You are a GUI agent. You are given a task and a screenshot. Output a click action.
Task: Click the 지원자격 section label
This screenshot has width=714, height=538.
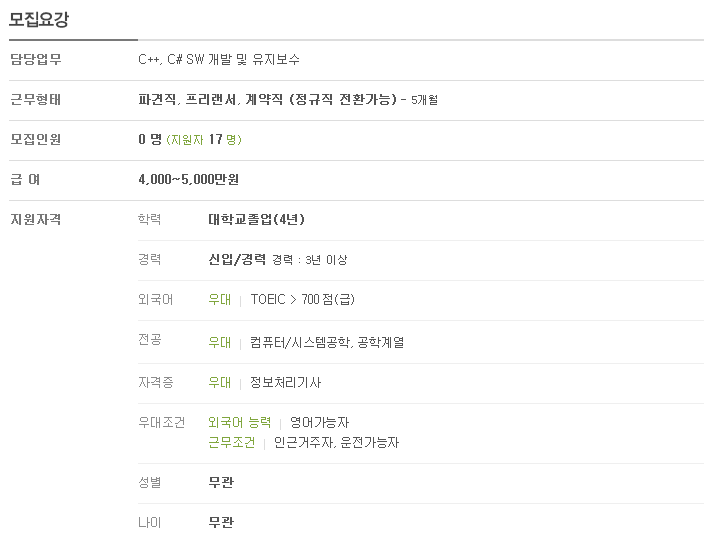coord(36,220)
